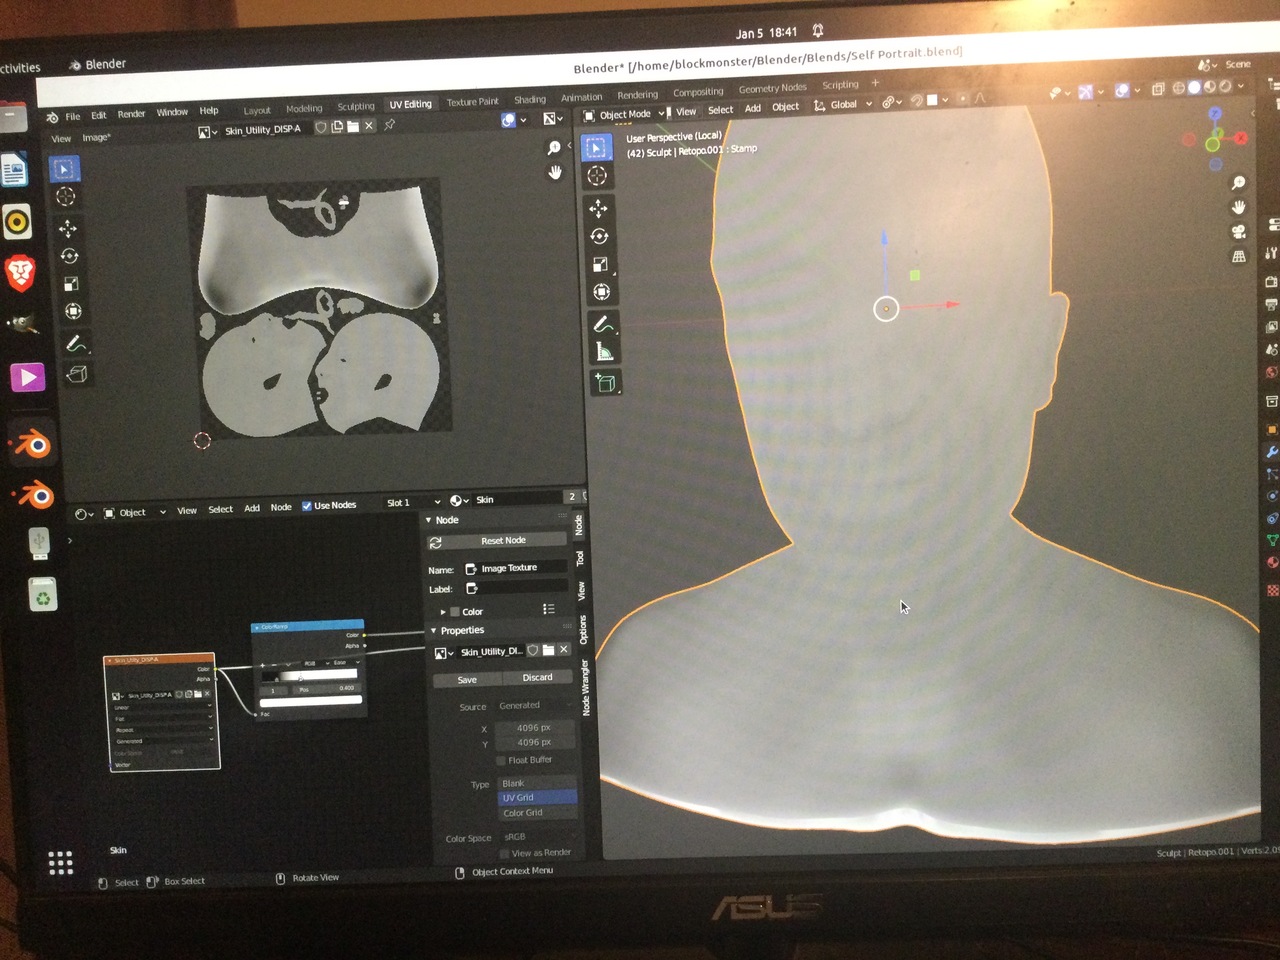Image resolution: width=1280 pixels, height=960 pixels.
Task: Open the Render menu
Action: click(131, 114)
